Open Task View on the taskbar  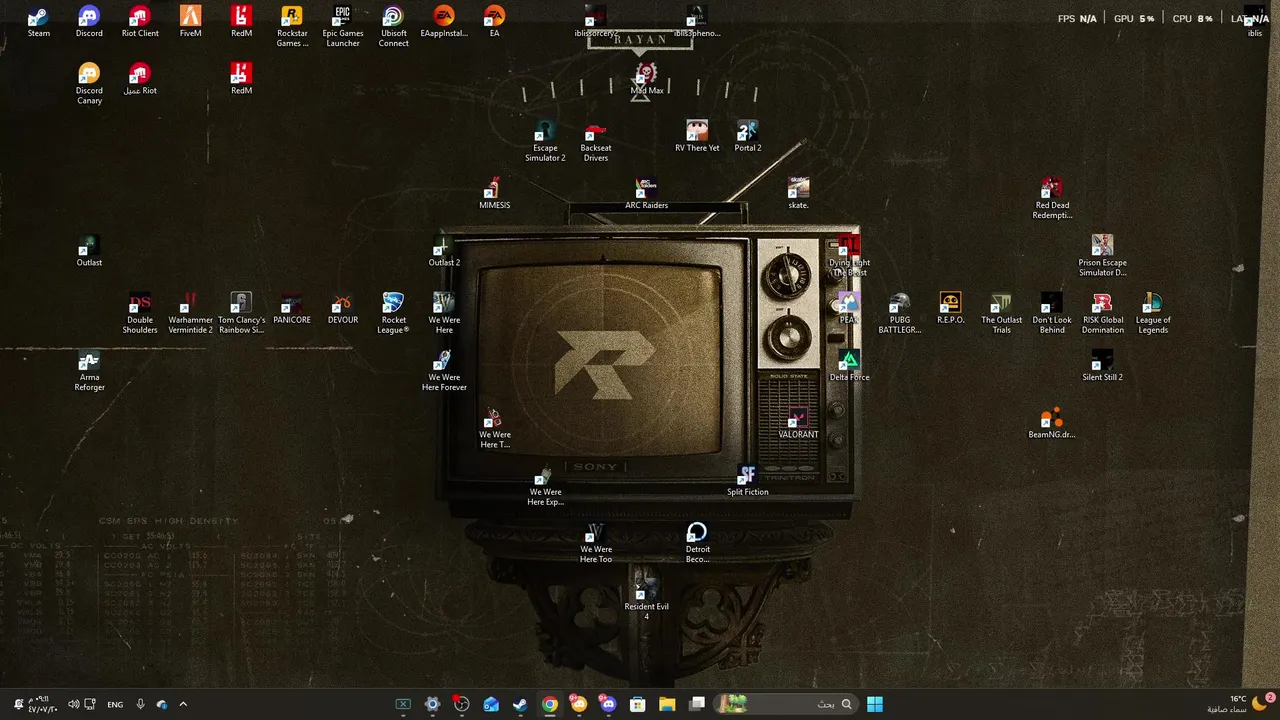click(x=697, y=704)
